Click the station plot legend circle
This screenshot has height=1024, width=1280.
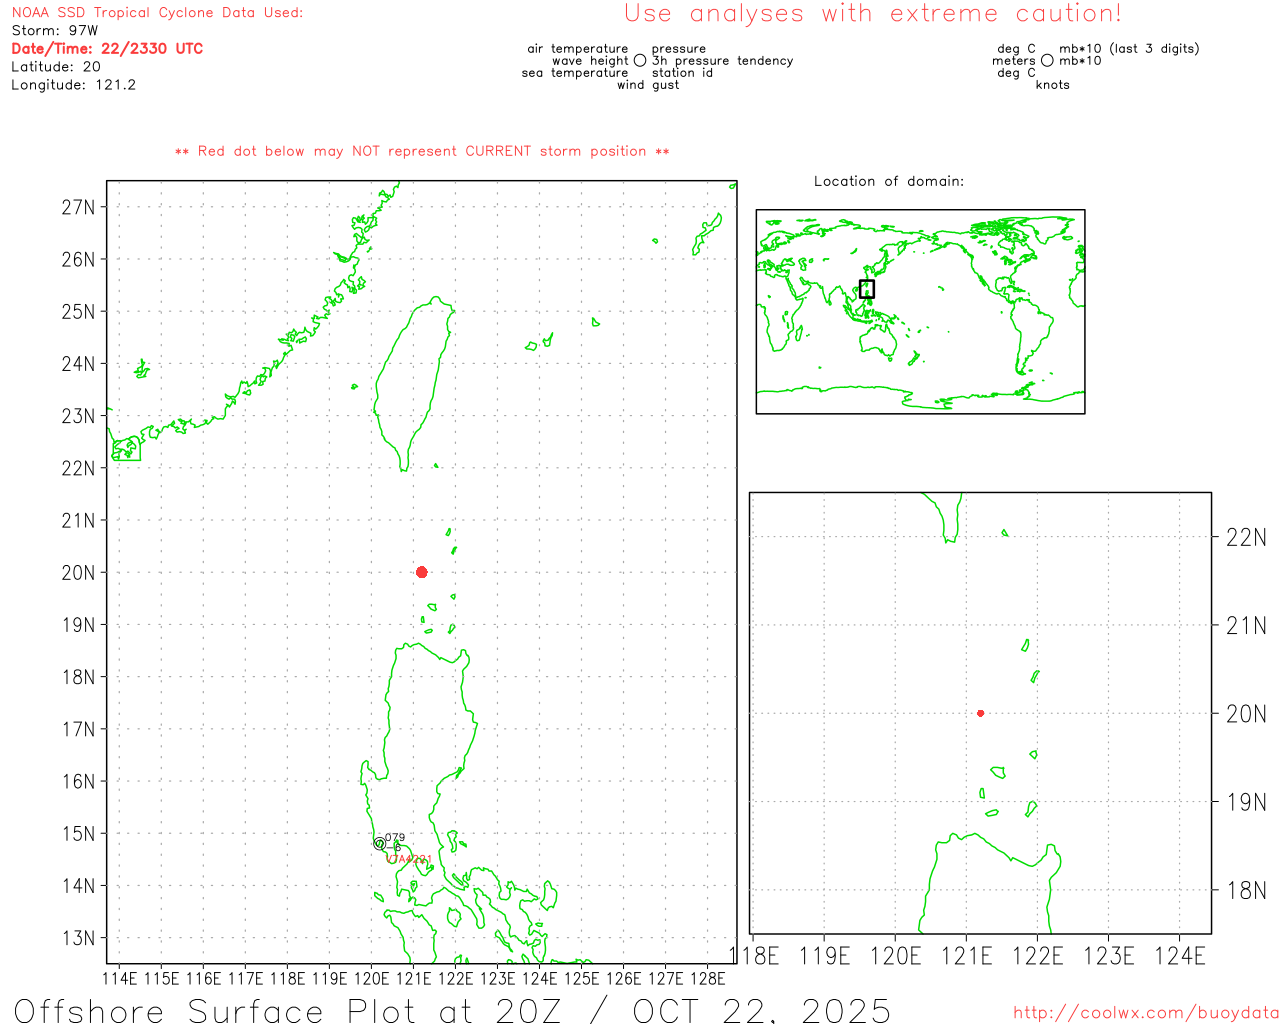640,61
